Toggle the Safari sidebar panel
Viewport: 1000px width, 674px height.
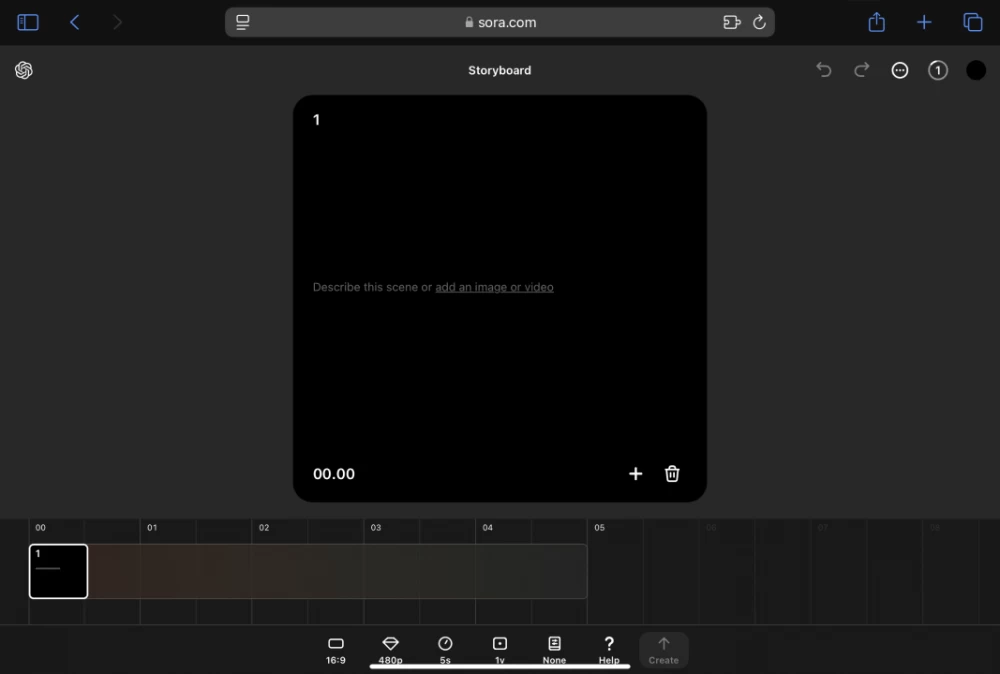pyautogui.click(x=27, y=21)
